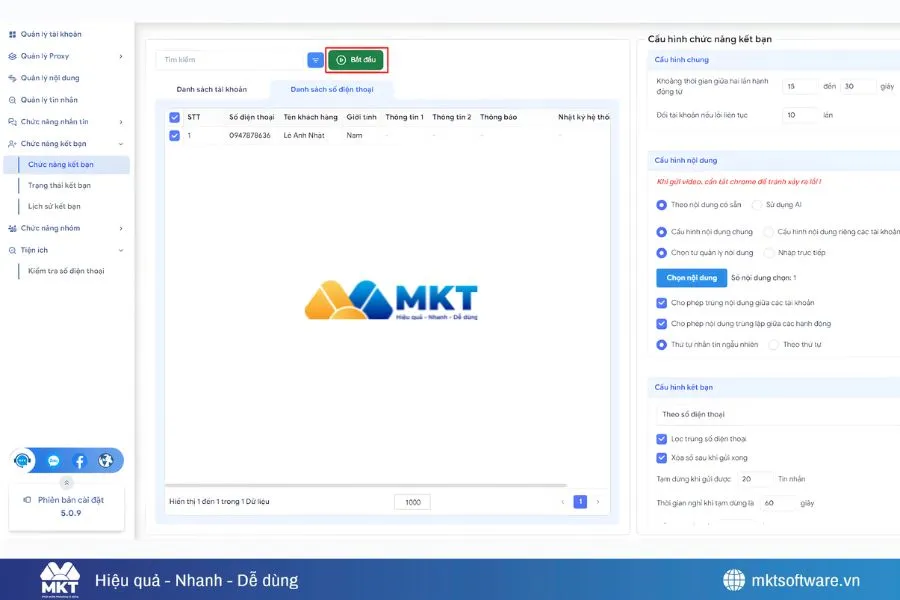Enable Lọc trùng số điện thoại checkbox

(x=661, y=436)
